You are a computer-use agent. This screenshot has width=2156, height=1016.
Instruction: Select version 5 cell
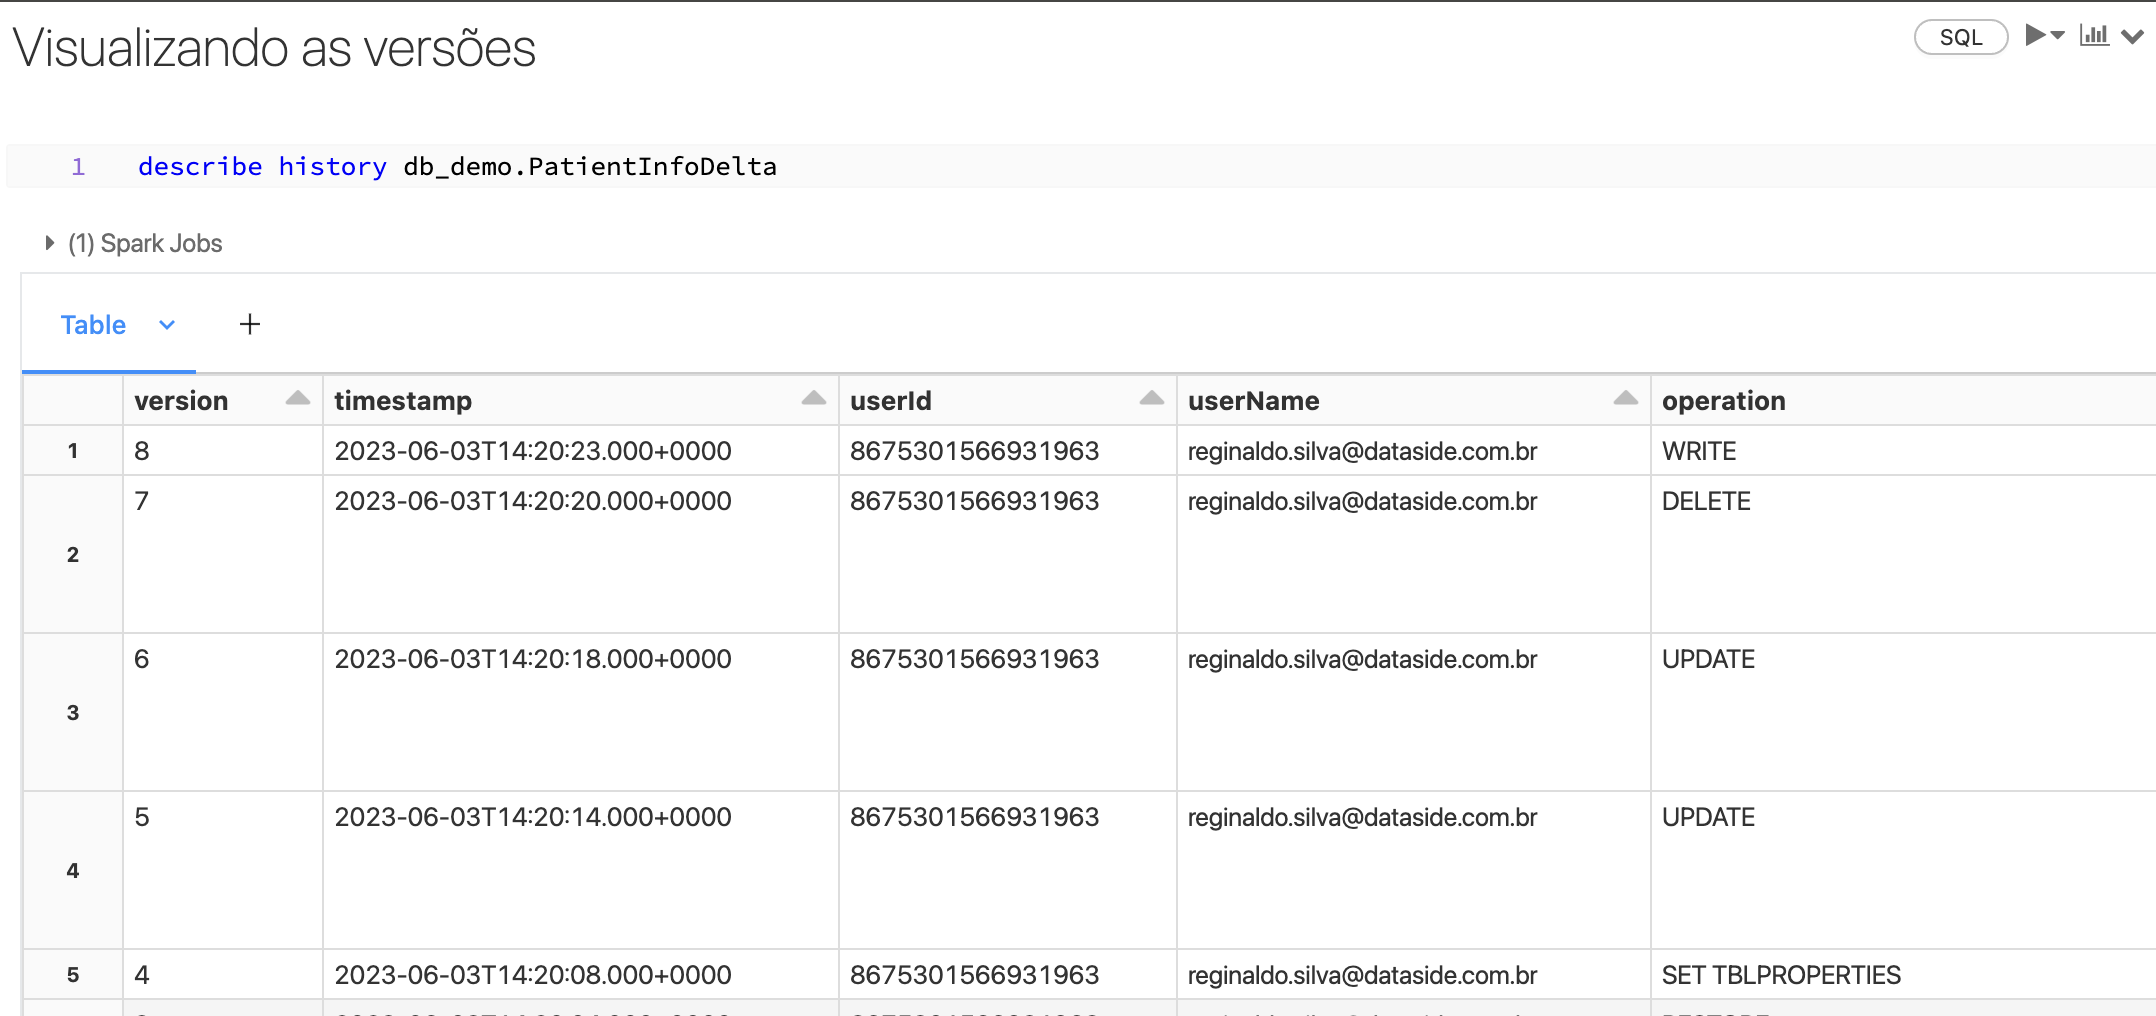coord(222,870)
